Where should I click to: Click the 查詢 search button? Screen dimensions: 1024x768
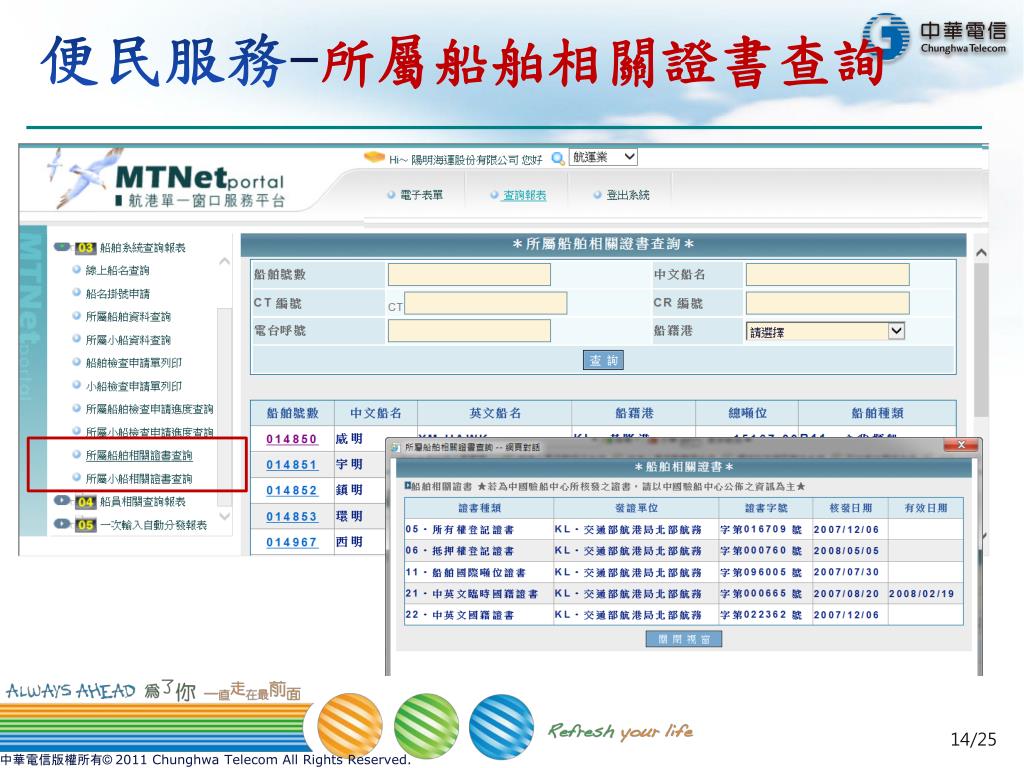click(x=603, y=360)
